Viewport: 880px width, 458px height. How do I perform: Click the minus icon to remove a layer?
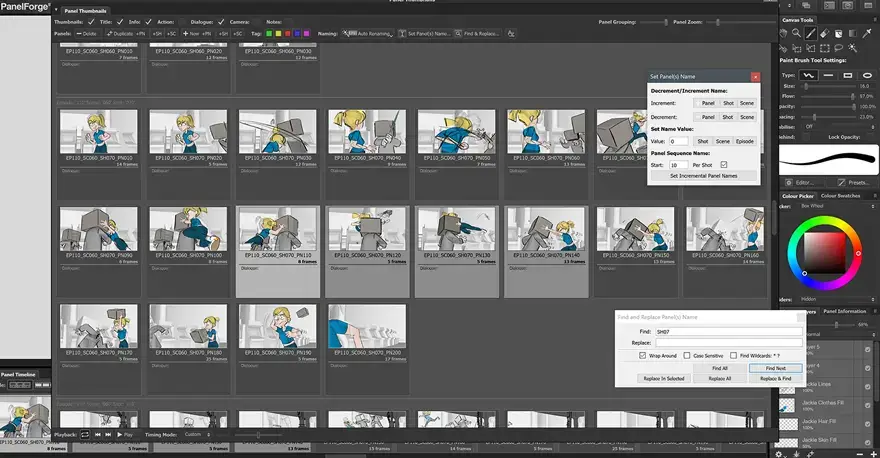pos(860,454)
